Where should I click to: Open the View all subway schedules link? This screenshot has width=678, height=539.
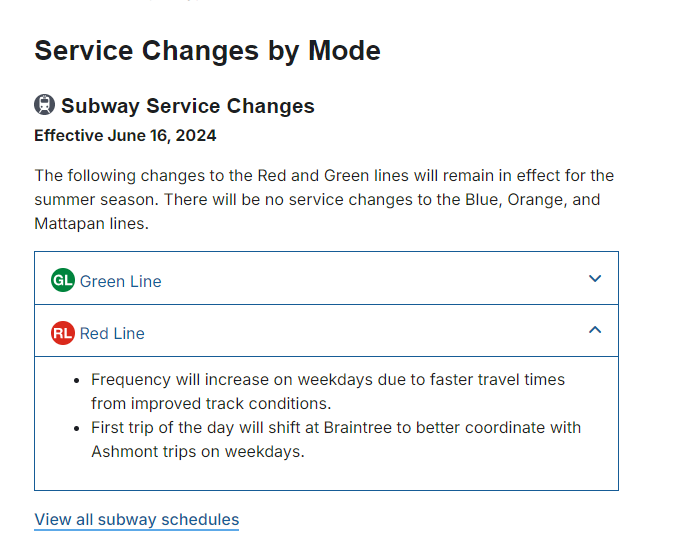(137, 520)
